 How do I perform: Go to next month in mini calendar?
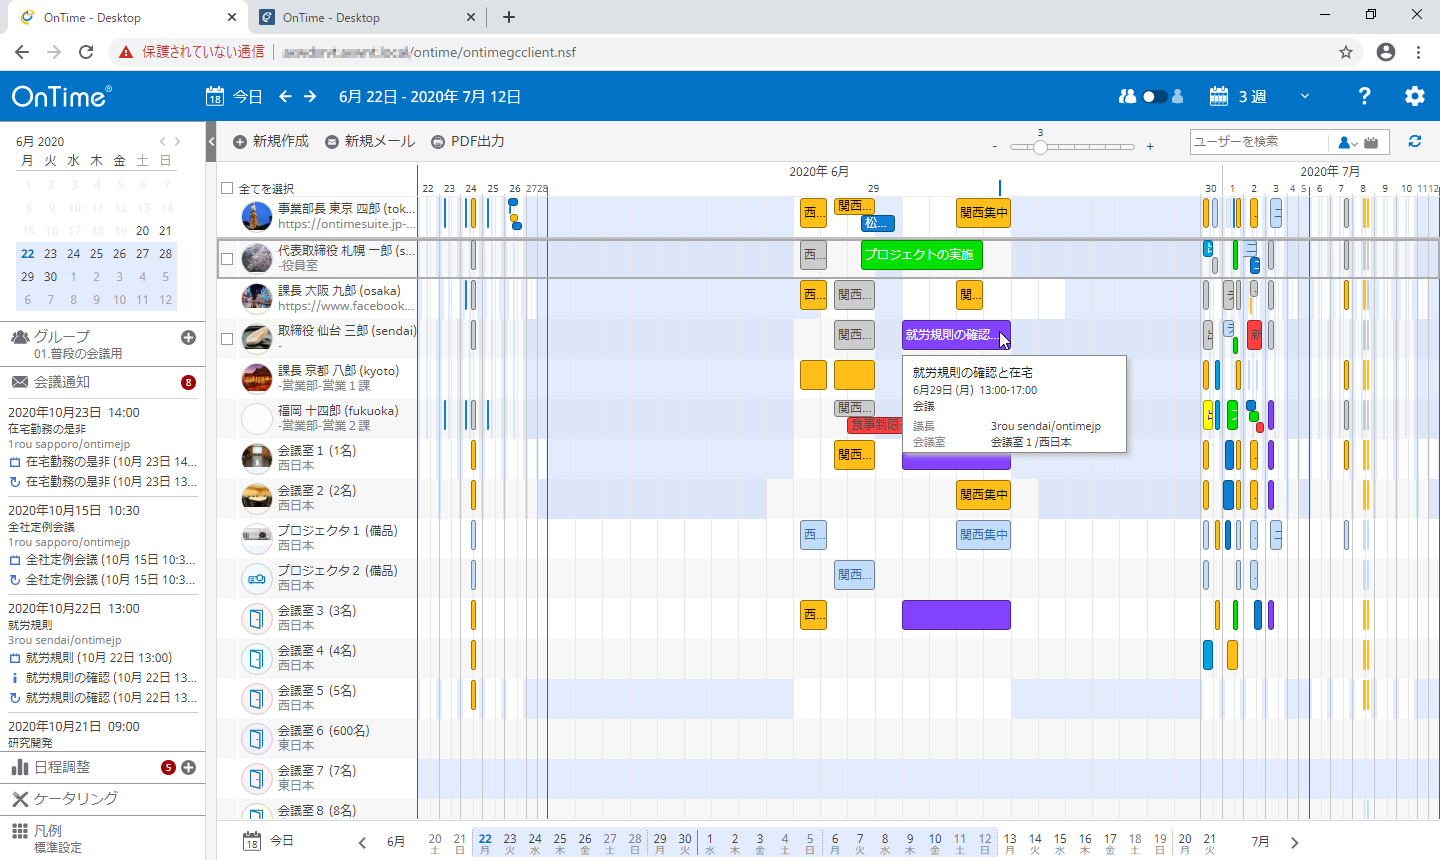pos(178,141)
